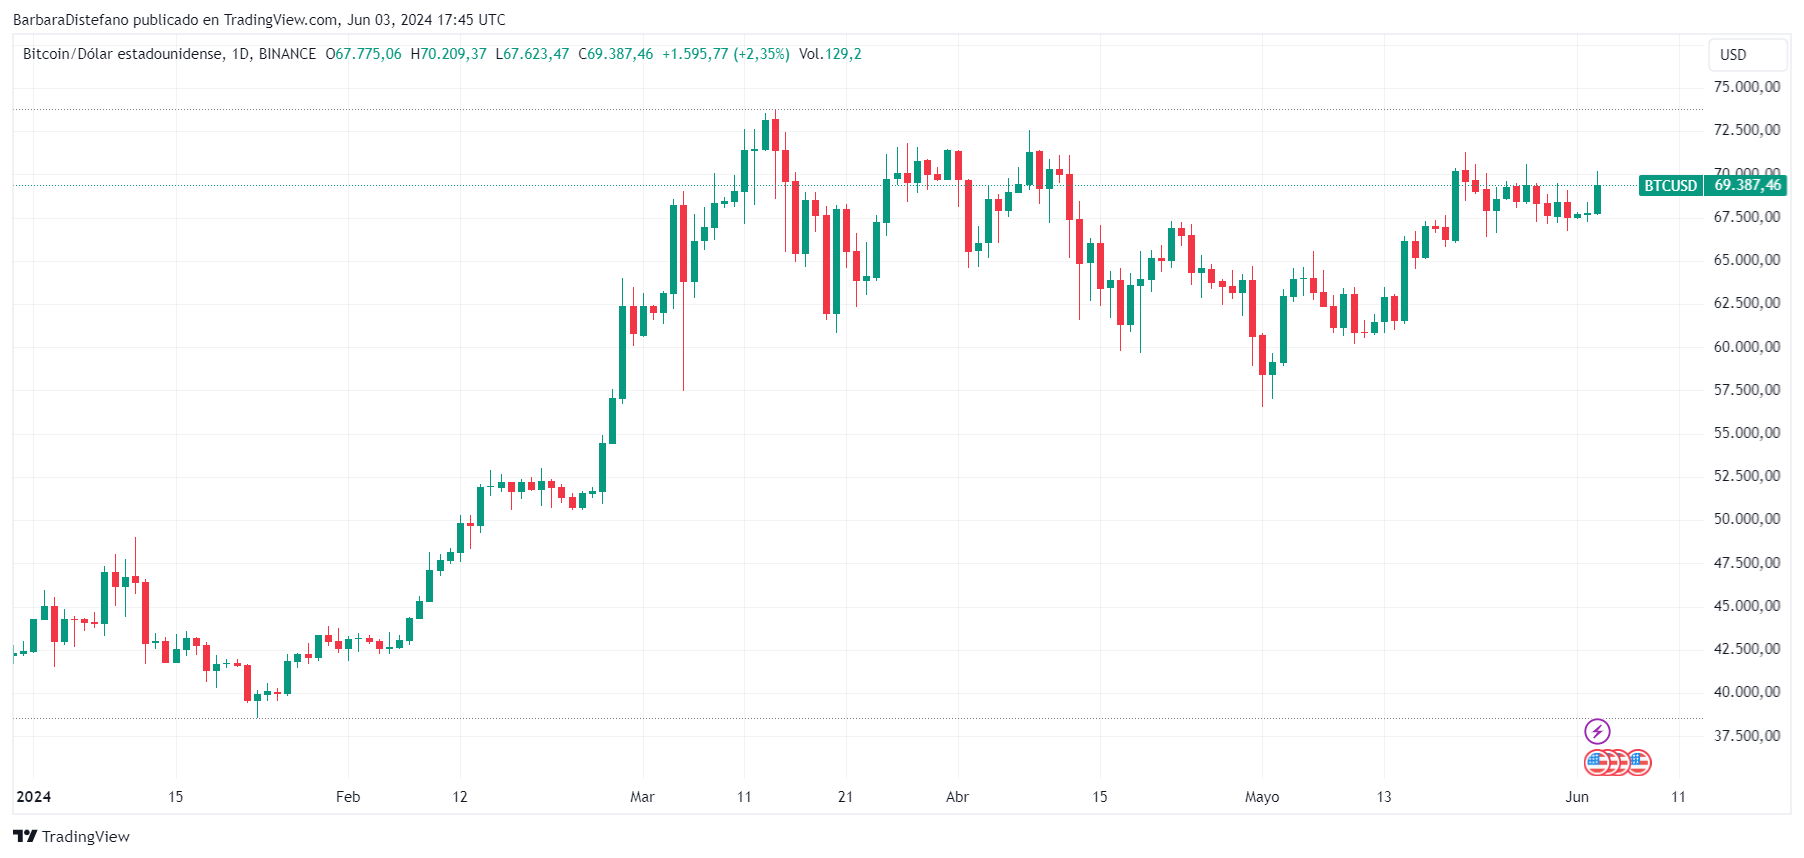The width and height of the screenshot is (1804, 858).
Task: Select the Mayo label on time axis
Action: [1262, 797]
